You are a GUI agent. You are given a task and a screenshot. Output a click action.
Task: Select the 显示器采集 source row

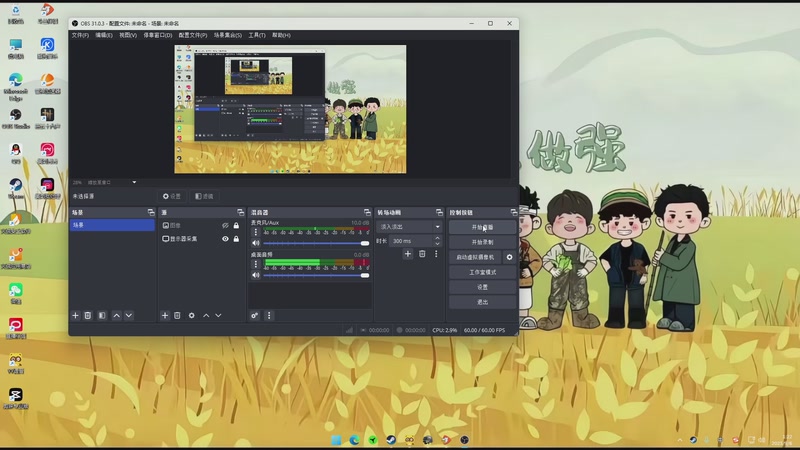201,239
